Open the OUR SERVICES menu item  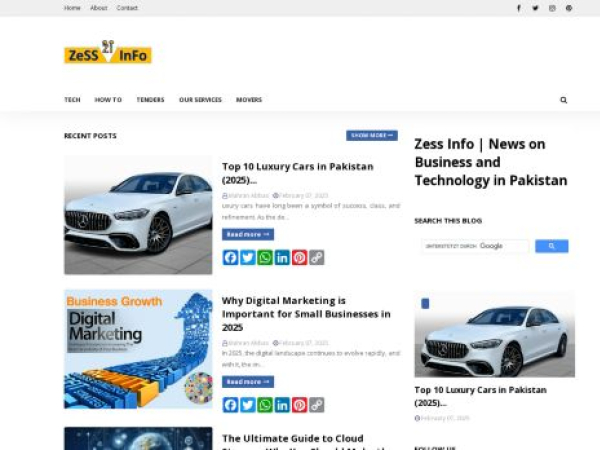201,99
